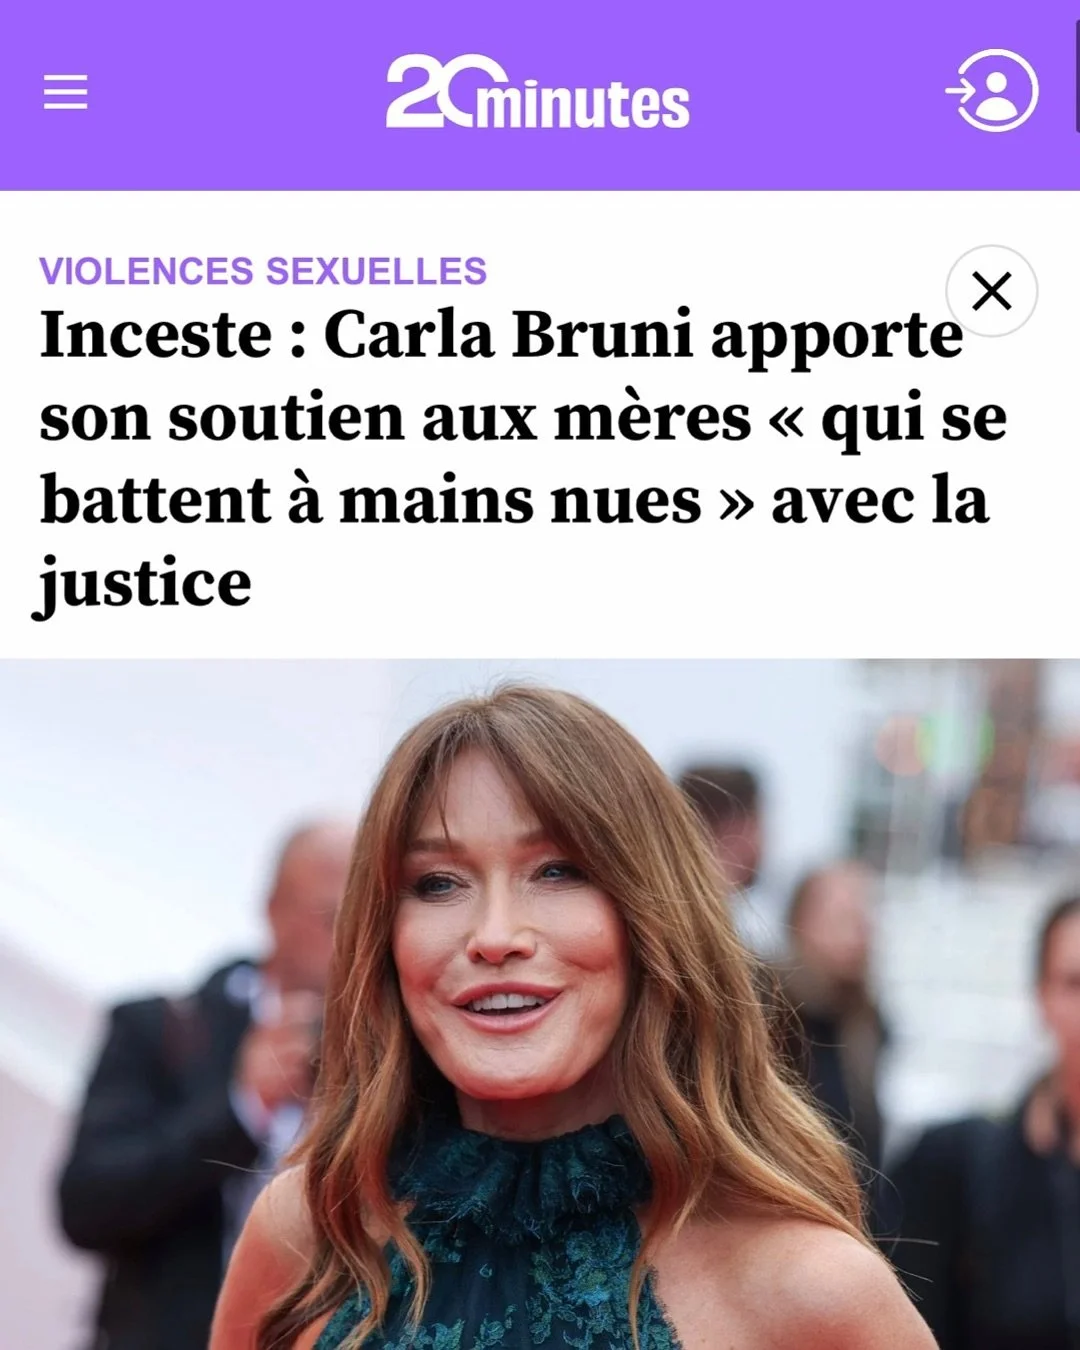Return to homepage via 20 minutes wordmark

pos(537,92)
